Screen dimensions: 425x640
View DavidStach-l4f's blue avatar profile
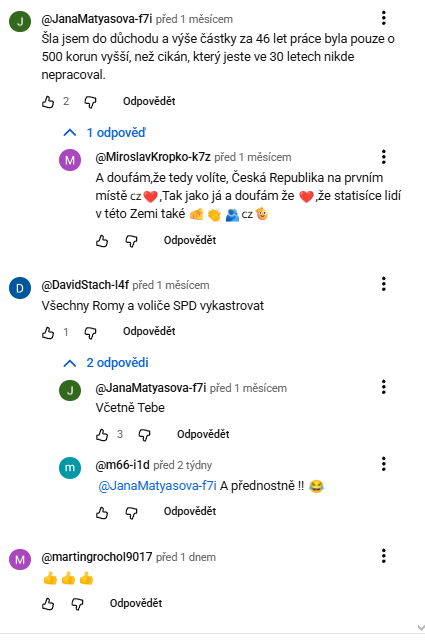pyautogui.click(x=20, y=288)
